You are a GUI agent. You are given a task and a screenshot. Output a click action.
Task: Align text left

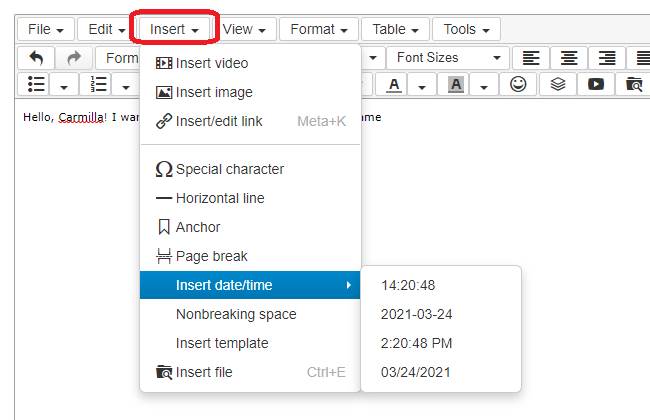click(531, 58)
